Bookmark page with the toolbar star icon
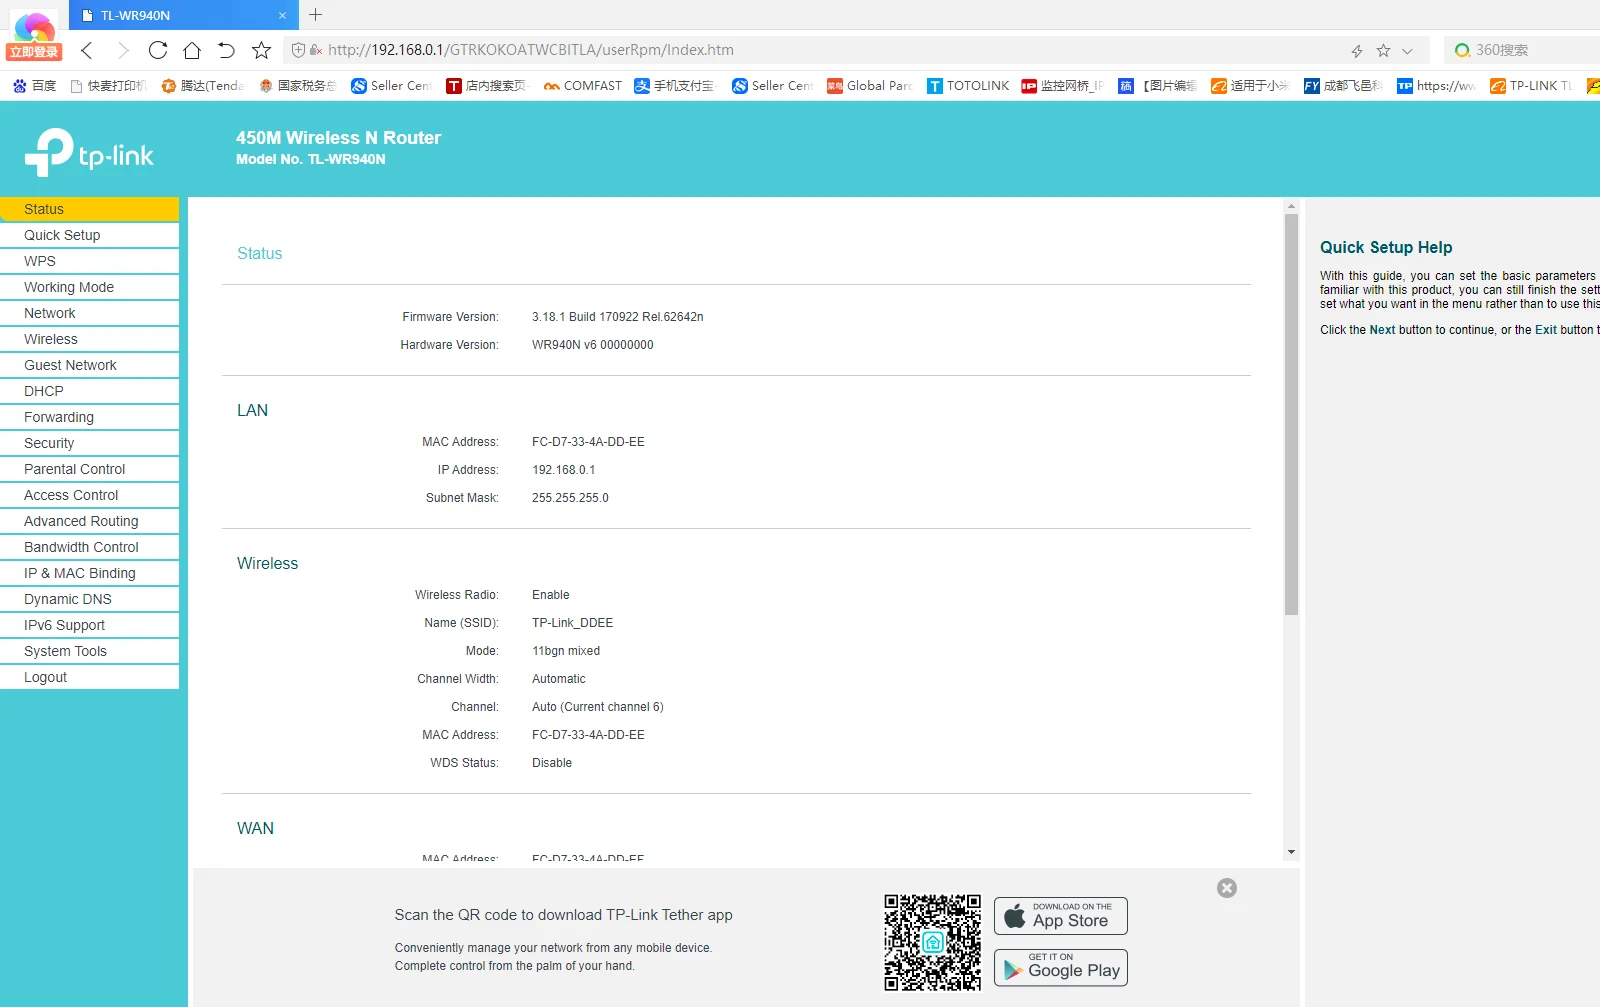Screen dimensions: 1600x1007 (262, 50)
